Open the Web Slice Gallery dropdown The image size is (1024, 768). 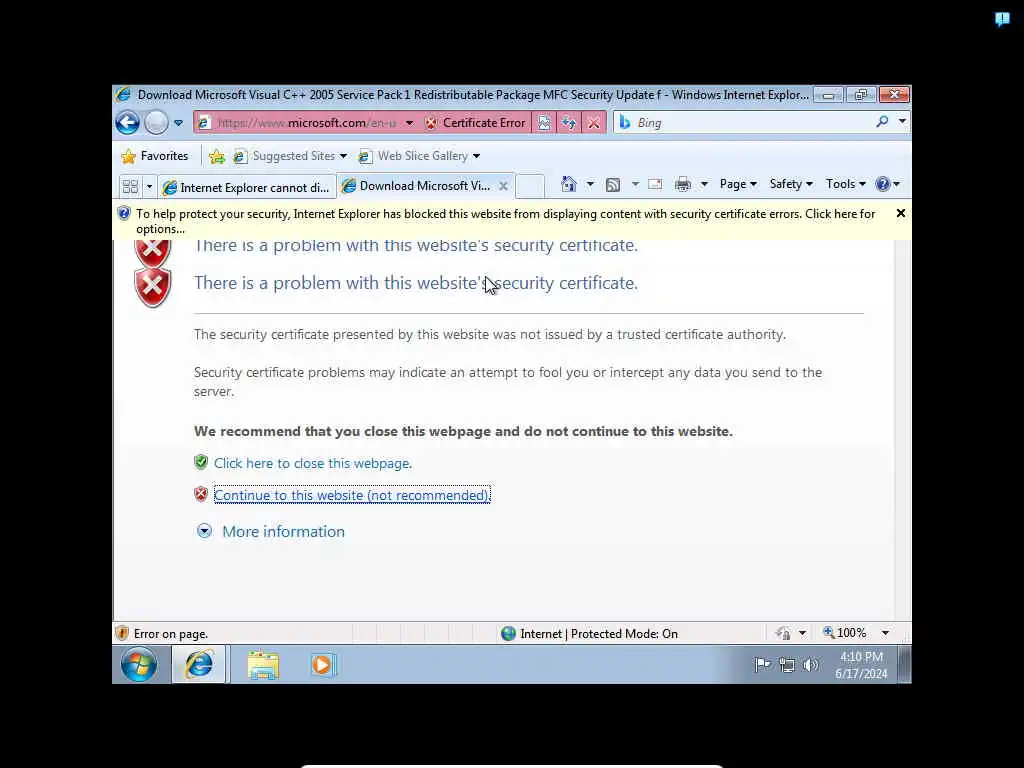419,156
